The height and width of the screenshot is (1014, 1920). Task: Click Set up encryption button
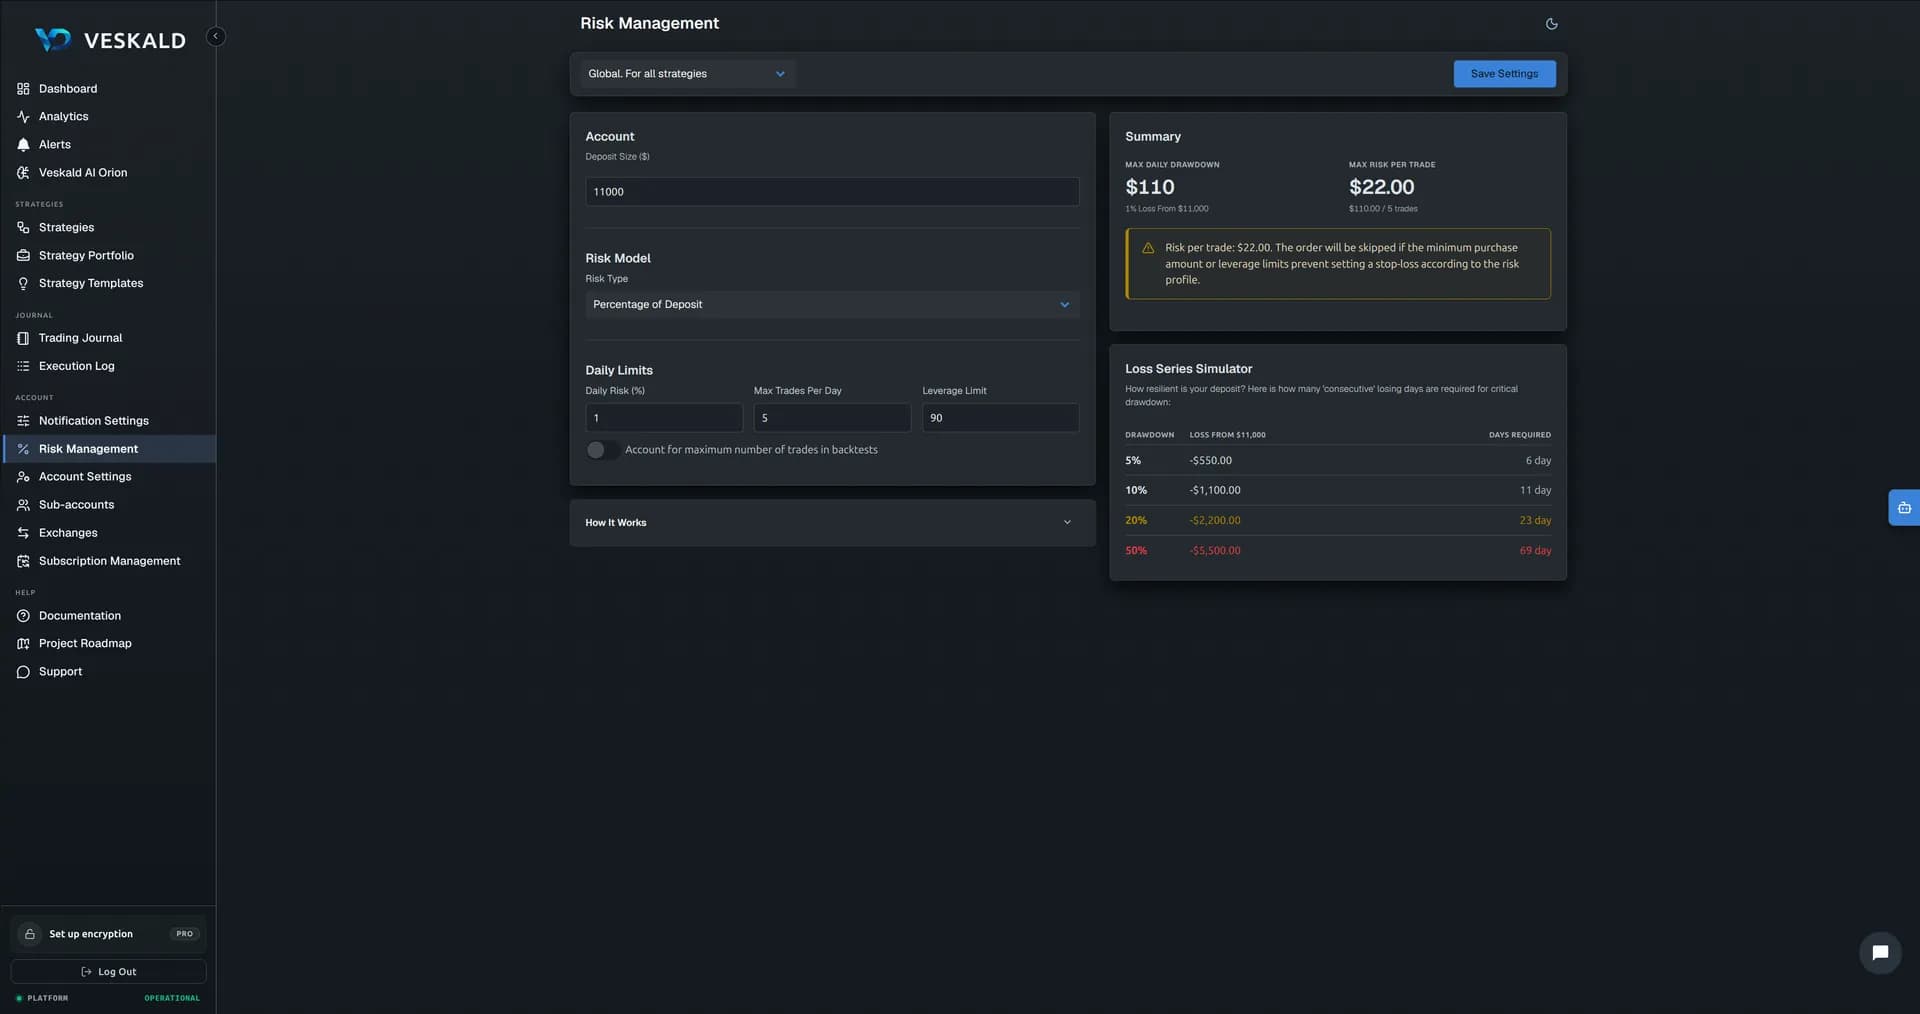click(108, 934)
